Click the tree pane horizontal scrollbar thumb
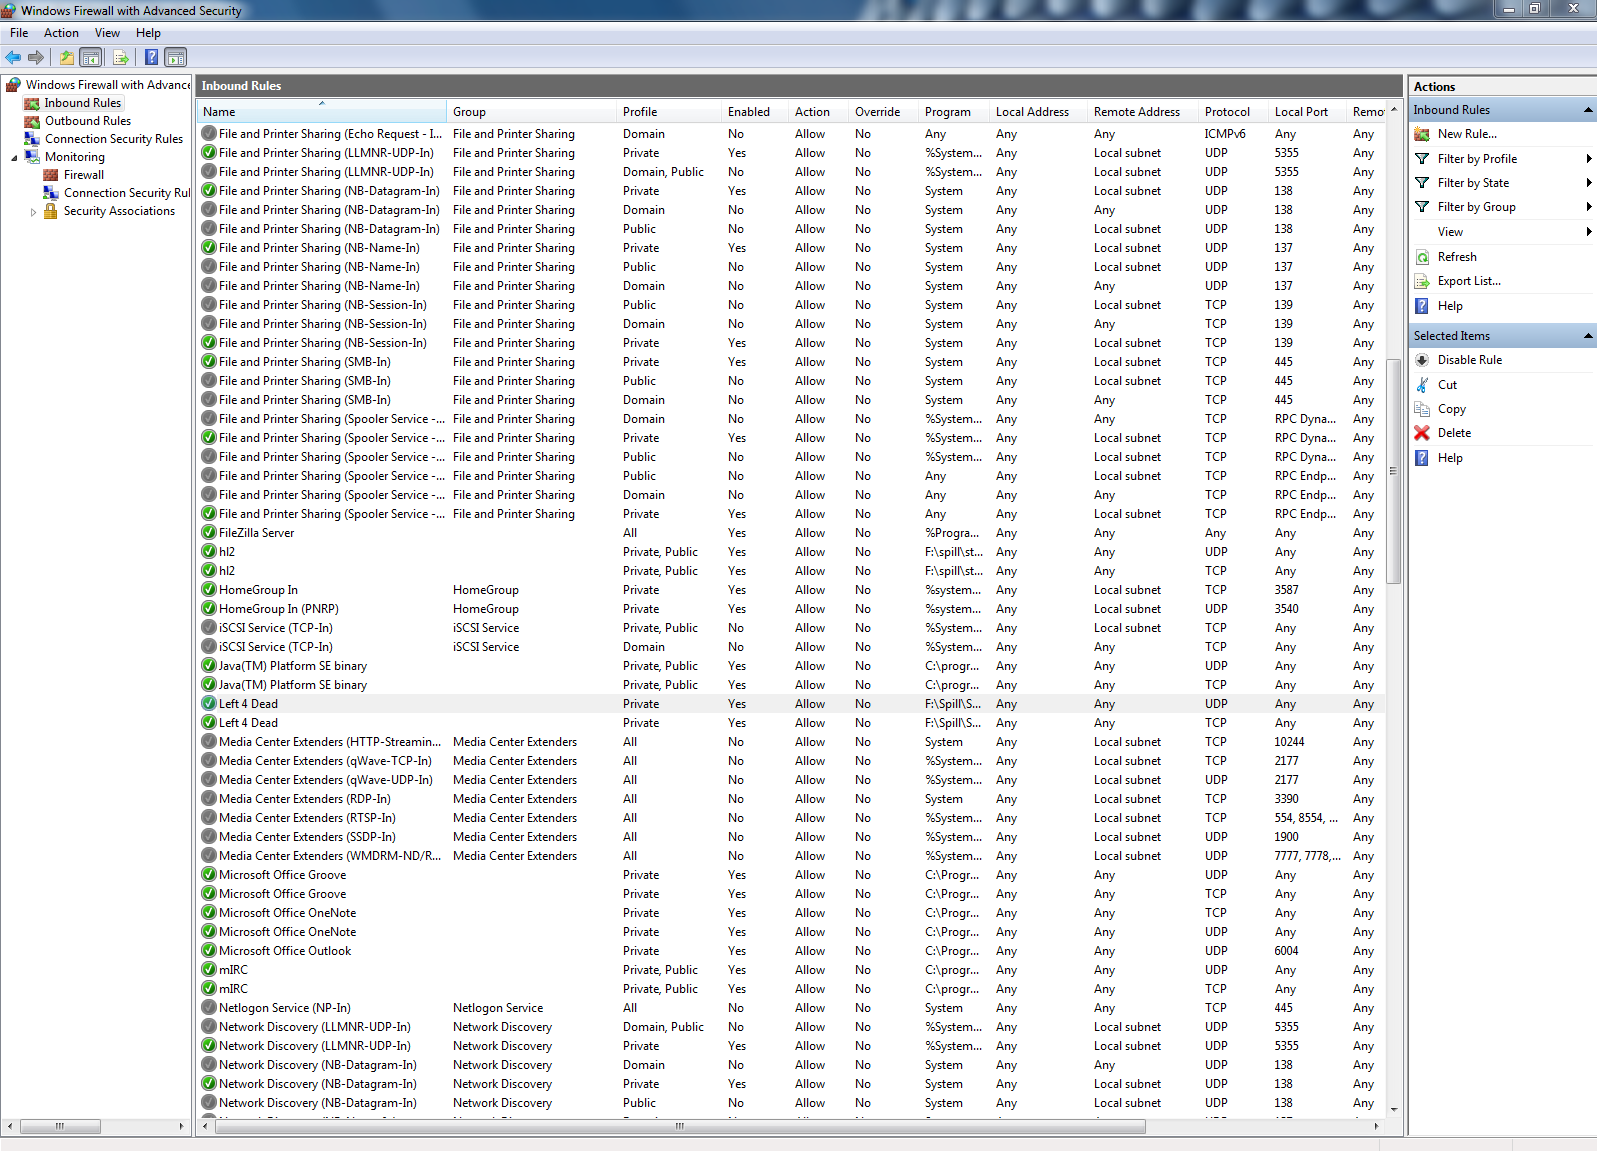Image resolution: width=1597 pixels, height=1151 pixels. [x=60, y=1127]
